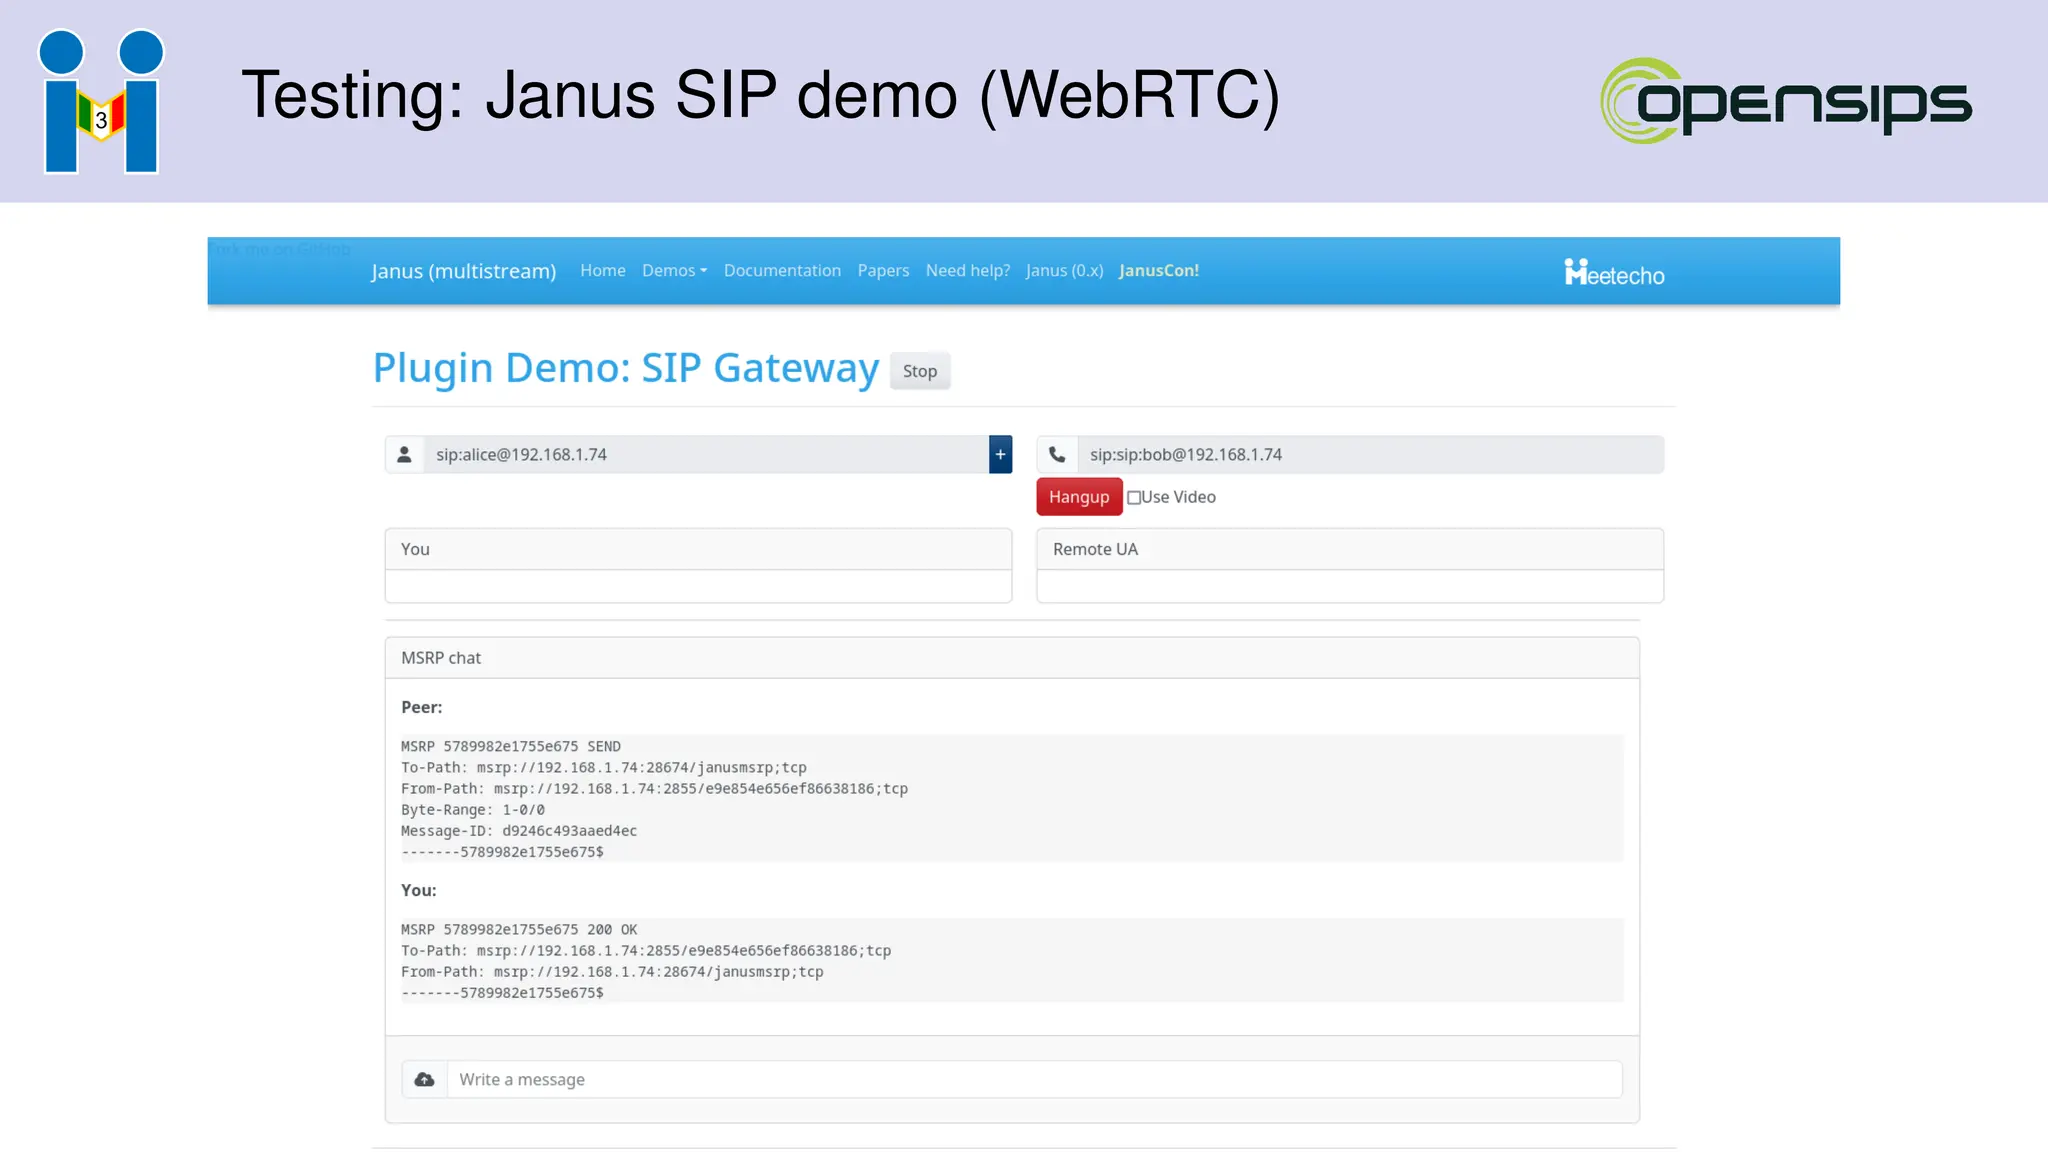
Task: Open the Janus (0.x) nav item
Action: tap(1064, 270)
